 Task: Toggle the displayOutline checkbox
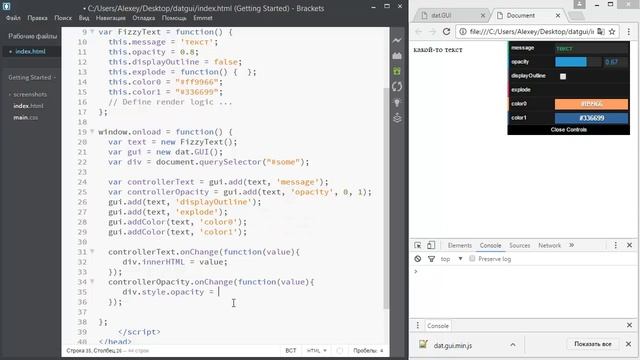(x=563, y=76)
